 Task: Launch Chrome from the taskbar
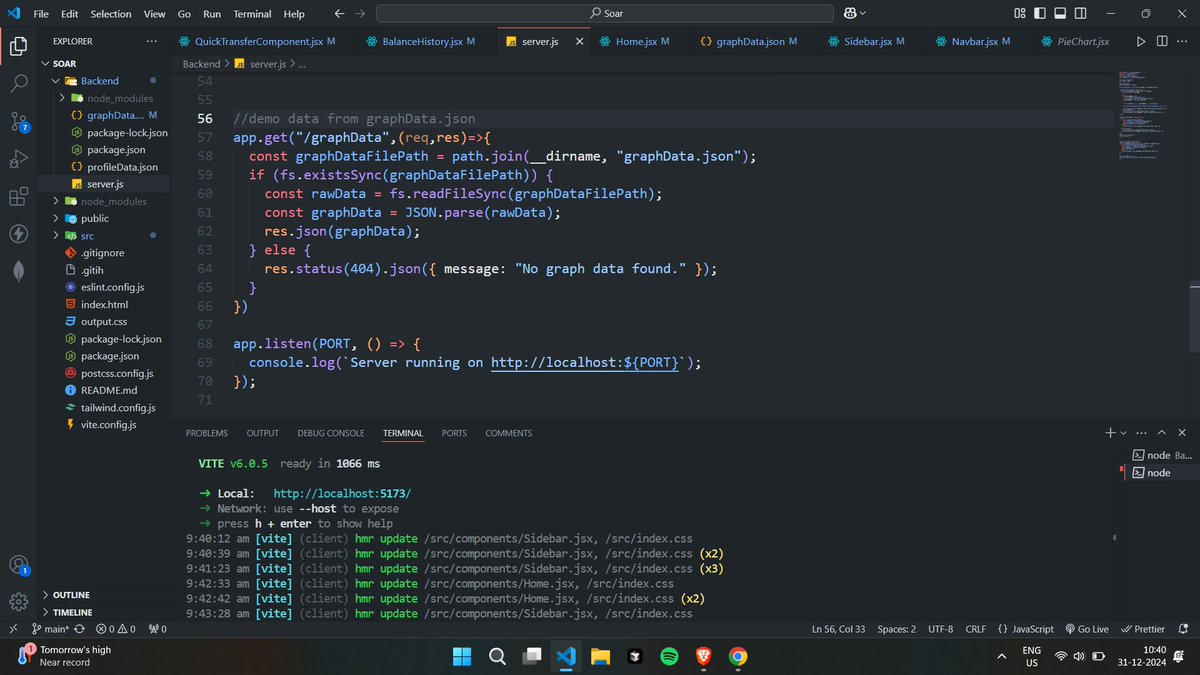(739, 656)
